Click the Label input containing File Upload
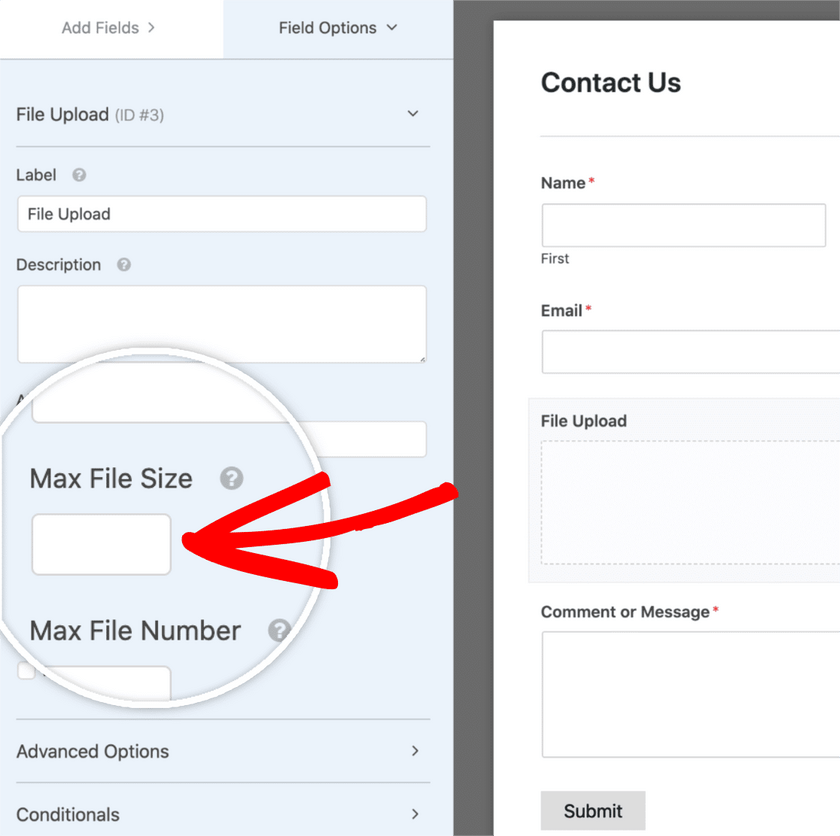 click(x=222, y=214)
